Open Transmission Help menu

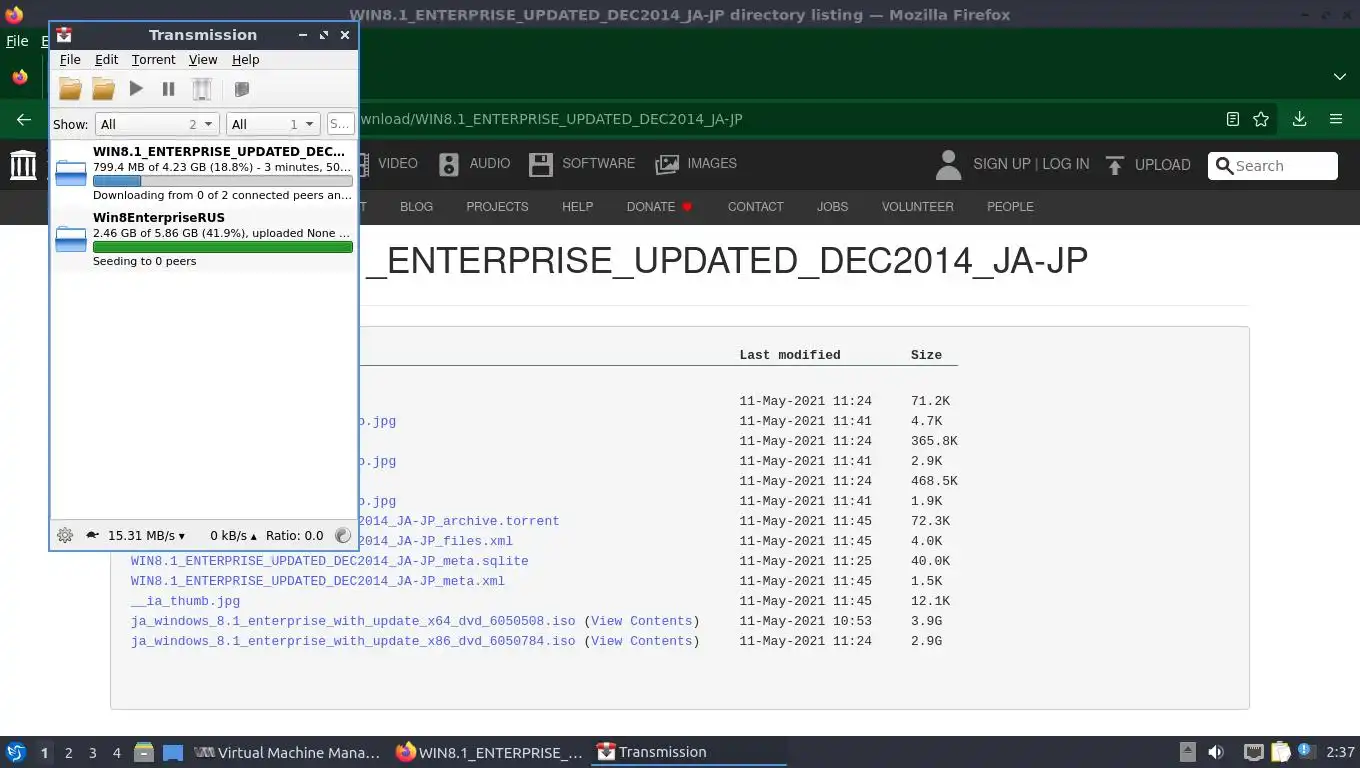click(245, 60)
